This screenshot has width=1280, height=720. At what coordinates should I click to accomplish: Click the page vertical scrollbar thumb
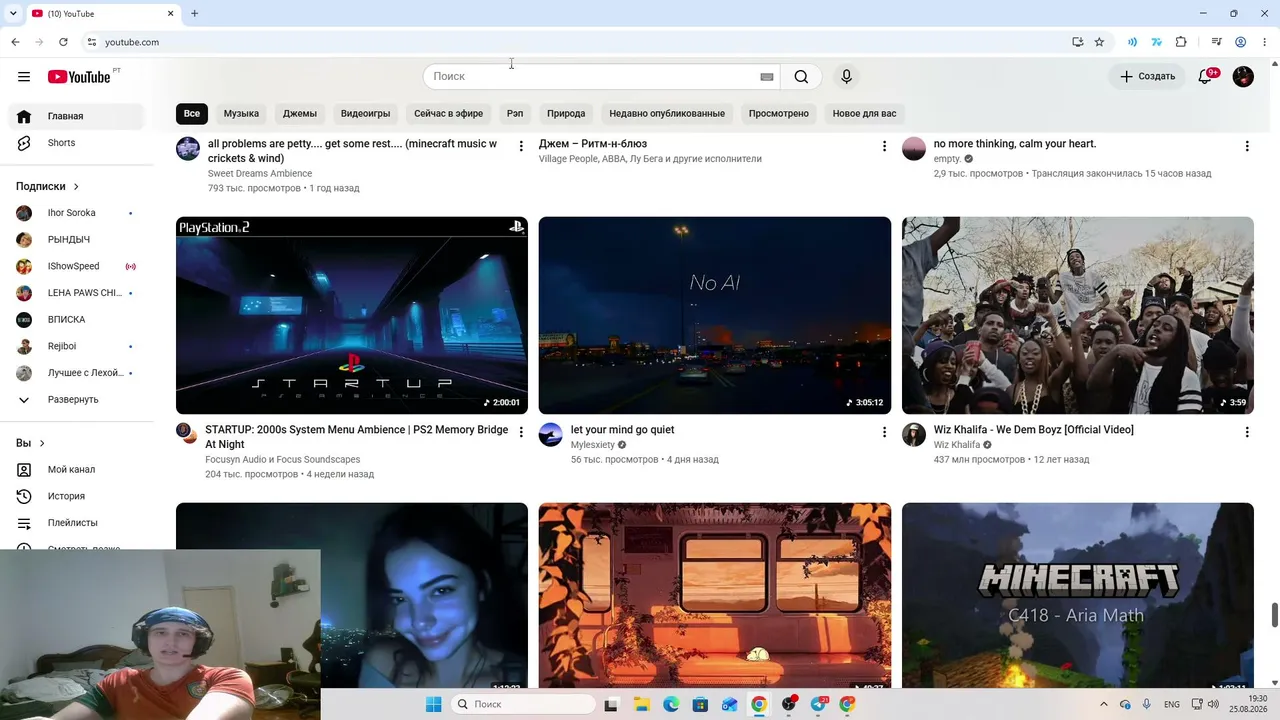(x=1275, y=615)
